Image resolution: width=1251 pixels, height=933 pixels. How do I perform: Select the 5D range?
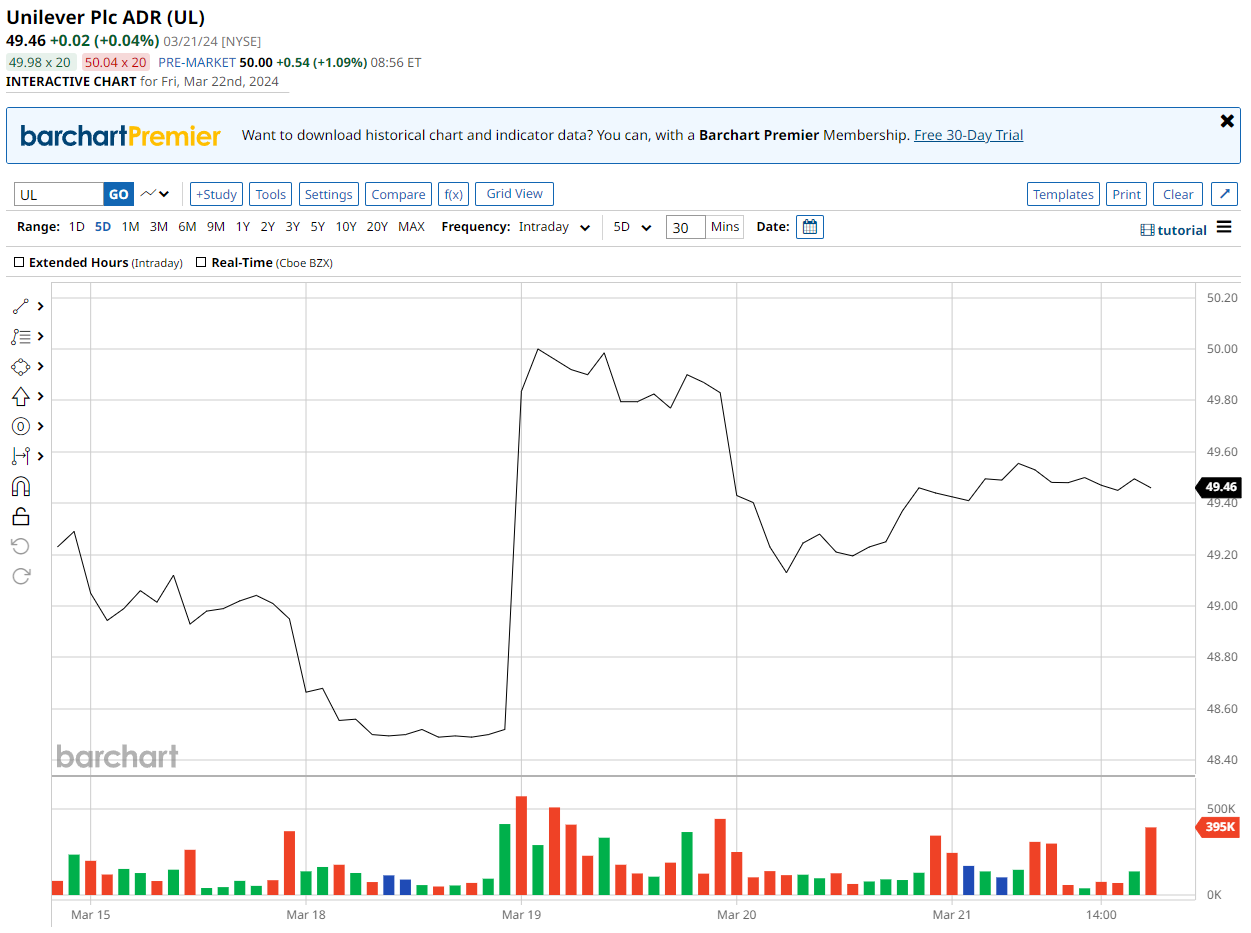pyautogui.click(x=103, y=227)
